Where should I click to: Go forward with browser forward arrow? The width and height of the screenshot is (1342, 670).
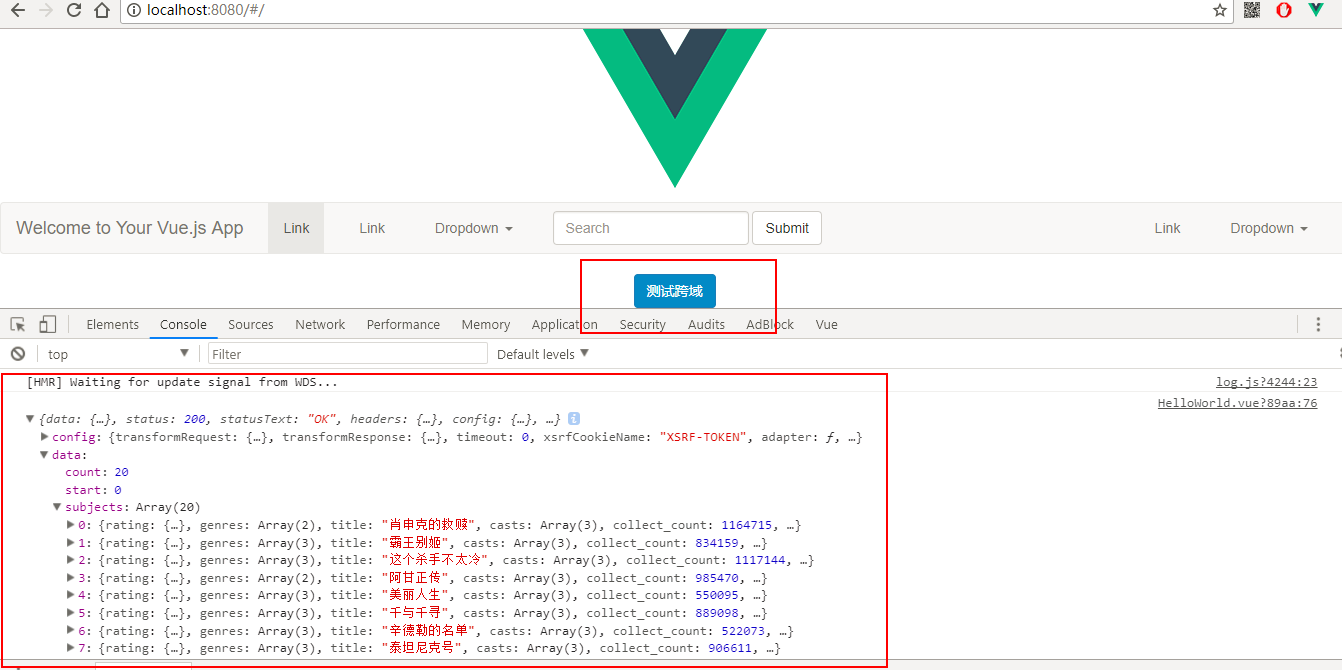[x=45, y=11]
